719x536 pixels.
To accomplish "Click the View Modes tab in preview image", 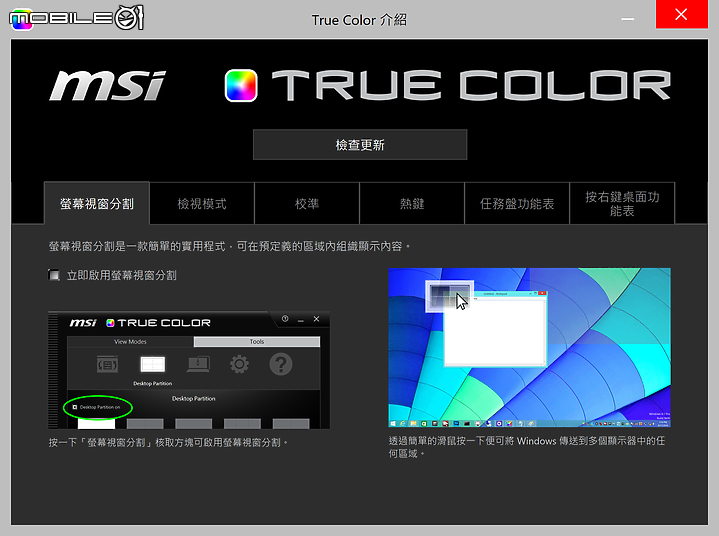I will 130,342.
